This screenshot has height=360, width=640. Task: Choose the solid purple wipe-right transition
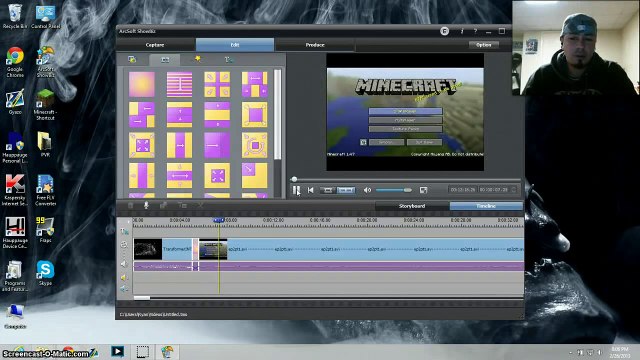217,145
